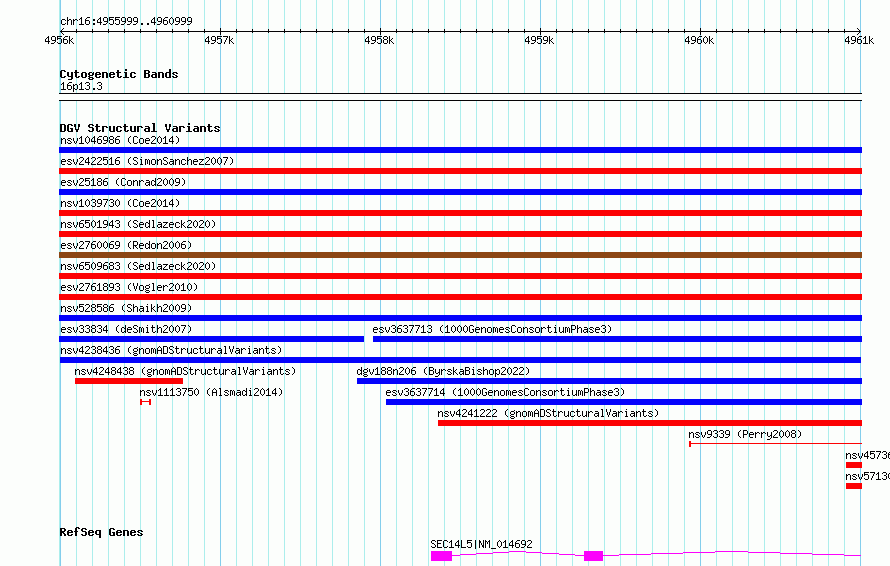Viewport: 890px width, 566px height.
Task: Click the first magenta SEC14L5 exon block
Action: 441,556
